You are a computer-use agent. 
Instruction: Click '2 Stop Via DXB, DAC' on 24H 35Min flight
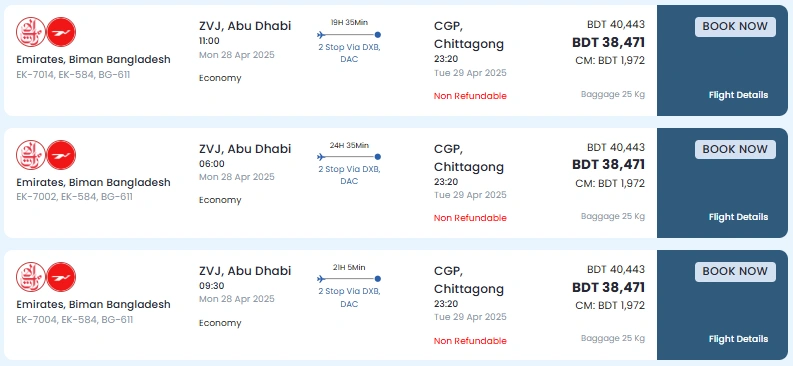[x=349, y=175]
